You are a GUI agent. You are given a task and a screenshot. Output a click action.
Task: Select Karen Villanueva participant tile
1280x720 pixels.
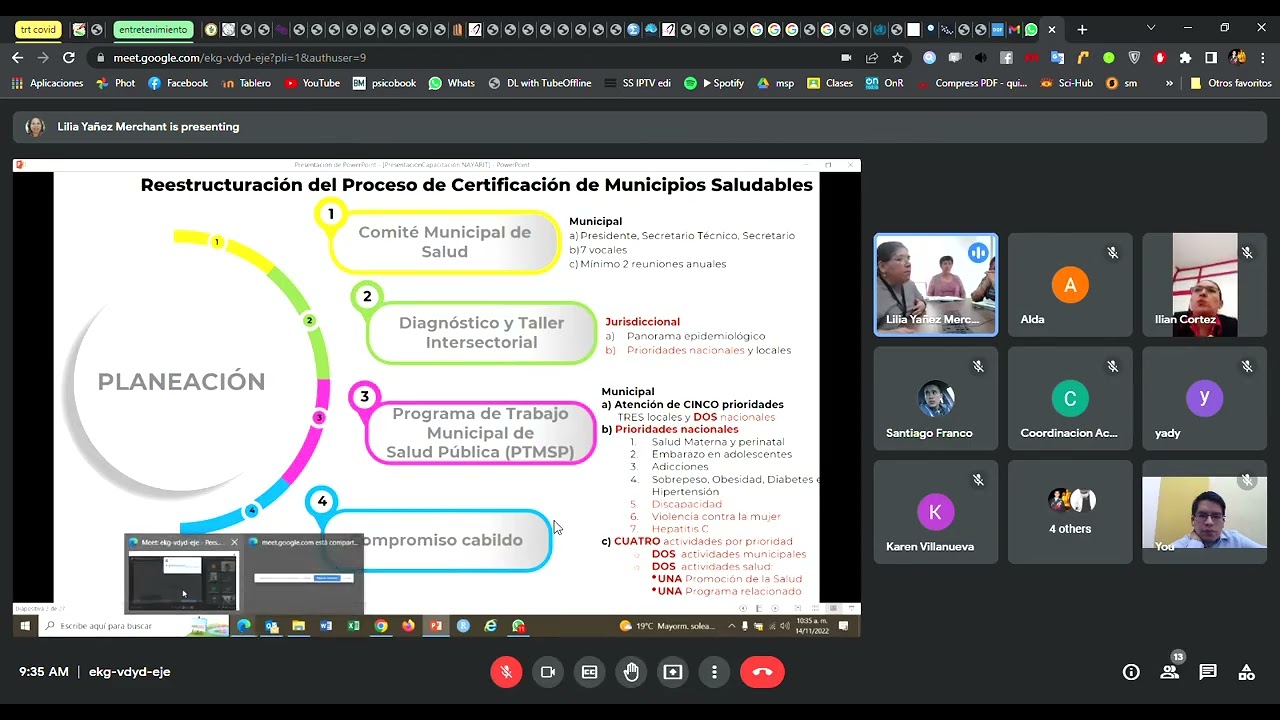pos(936,512)
